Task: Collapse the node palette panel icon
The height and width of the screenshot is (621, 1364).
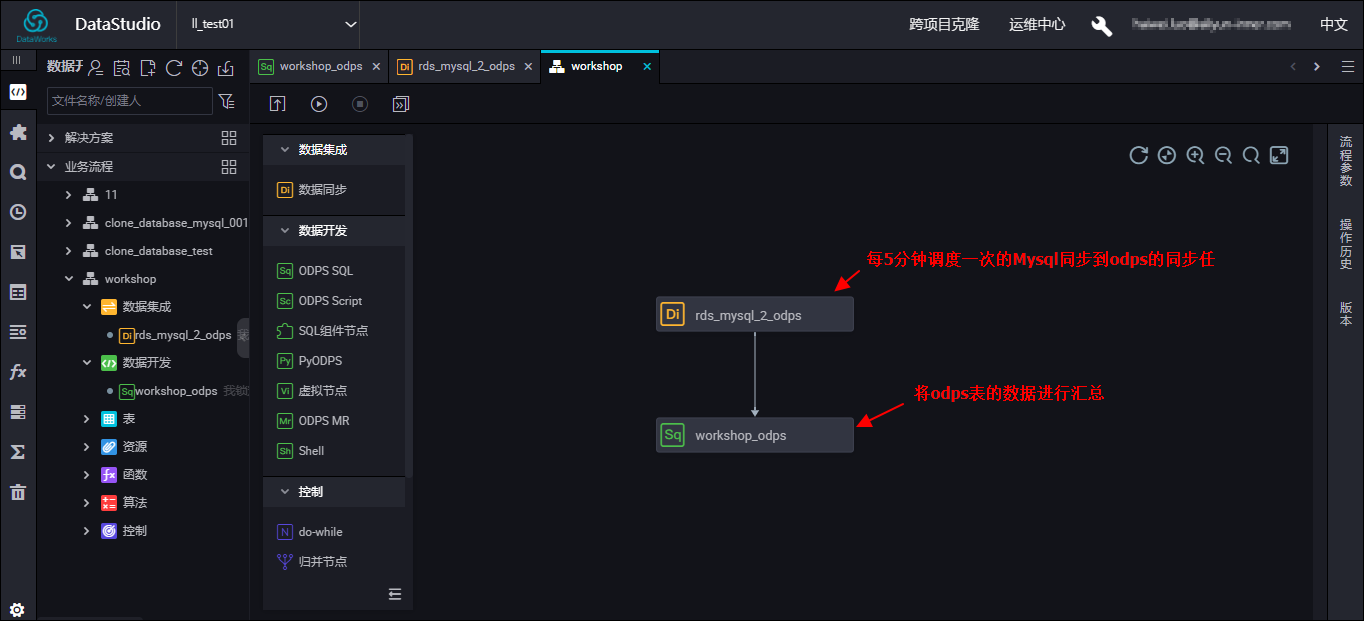Action: tap(395, 594)
